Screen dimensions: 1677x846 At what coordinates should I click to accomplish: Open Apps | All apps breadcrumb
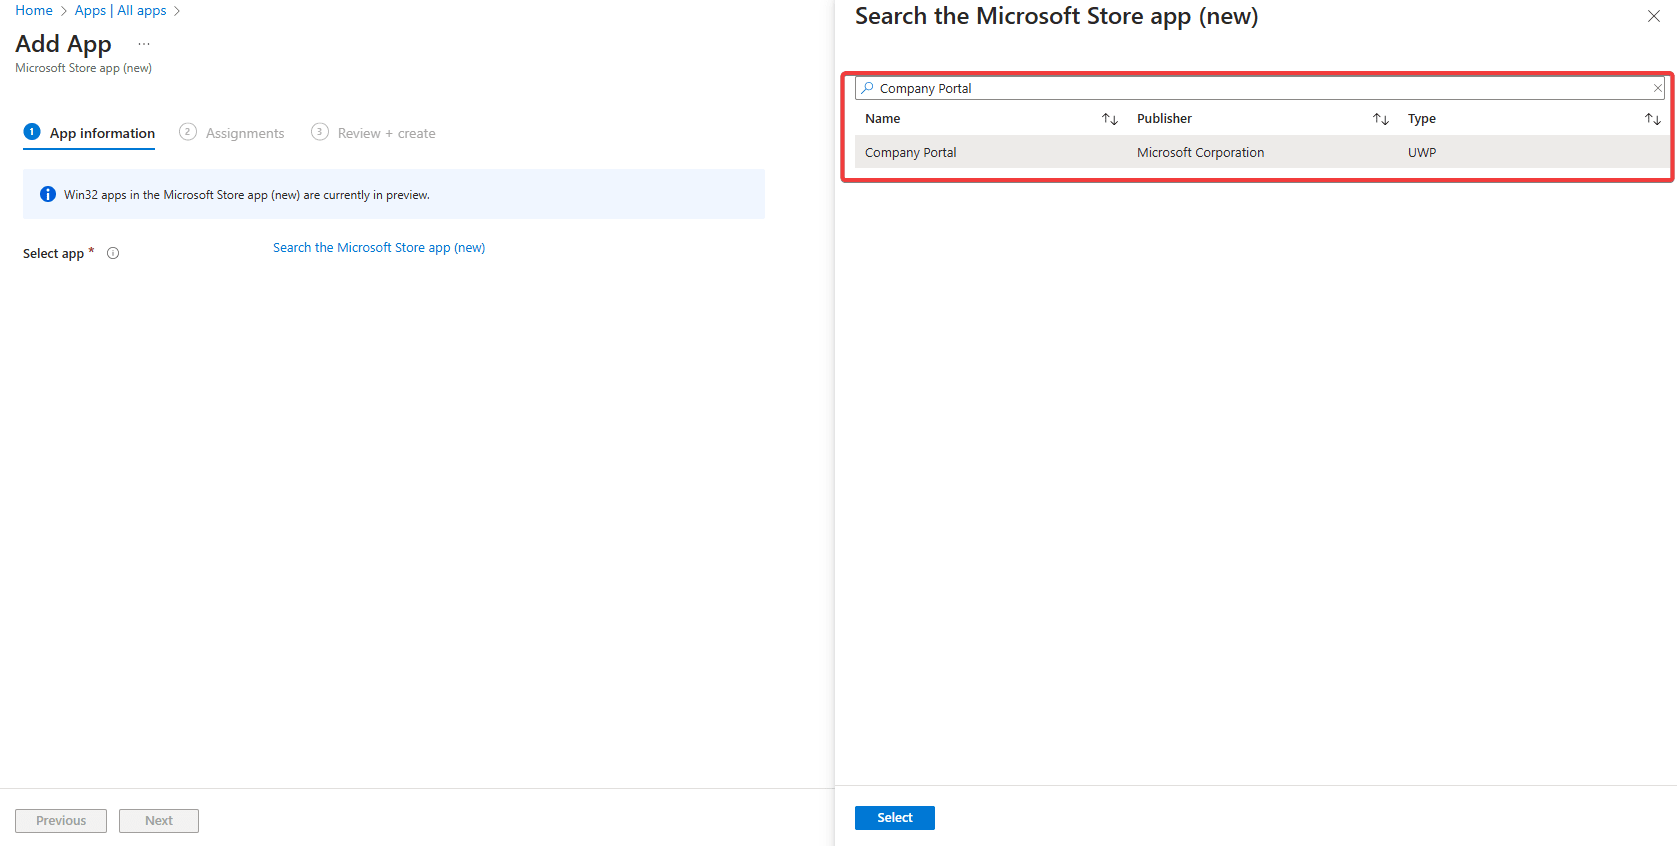(x=120, y=10)
